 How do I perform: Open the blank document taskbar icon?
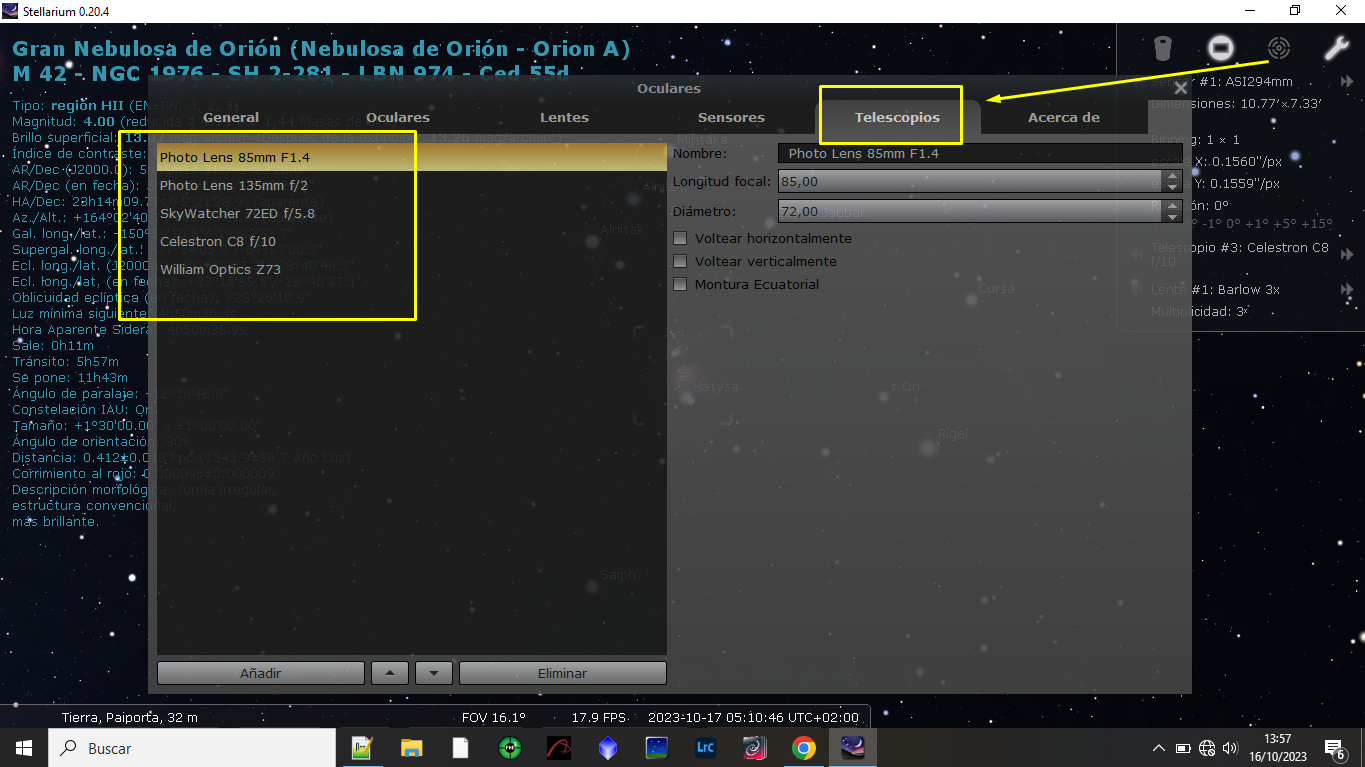click(x=460, y=748)
